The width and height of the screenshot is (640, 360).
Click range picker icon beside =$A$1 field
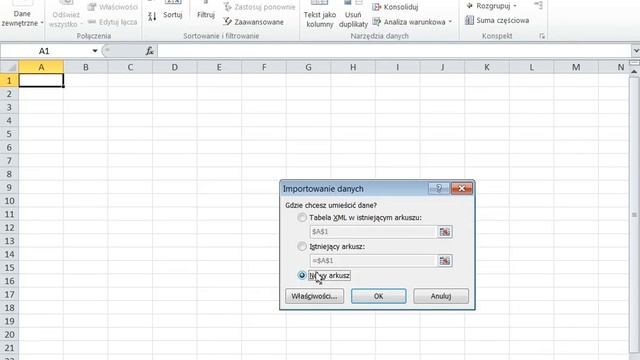pyautogui.click(x=444, y=260)
